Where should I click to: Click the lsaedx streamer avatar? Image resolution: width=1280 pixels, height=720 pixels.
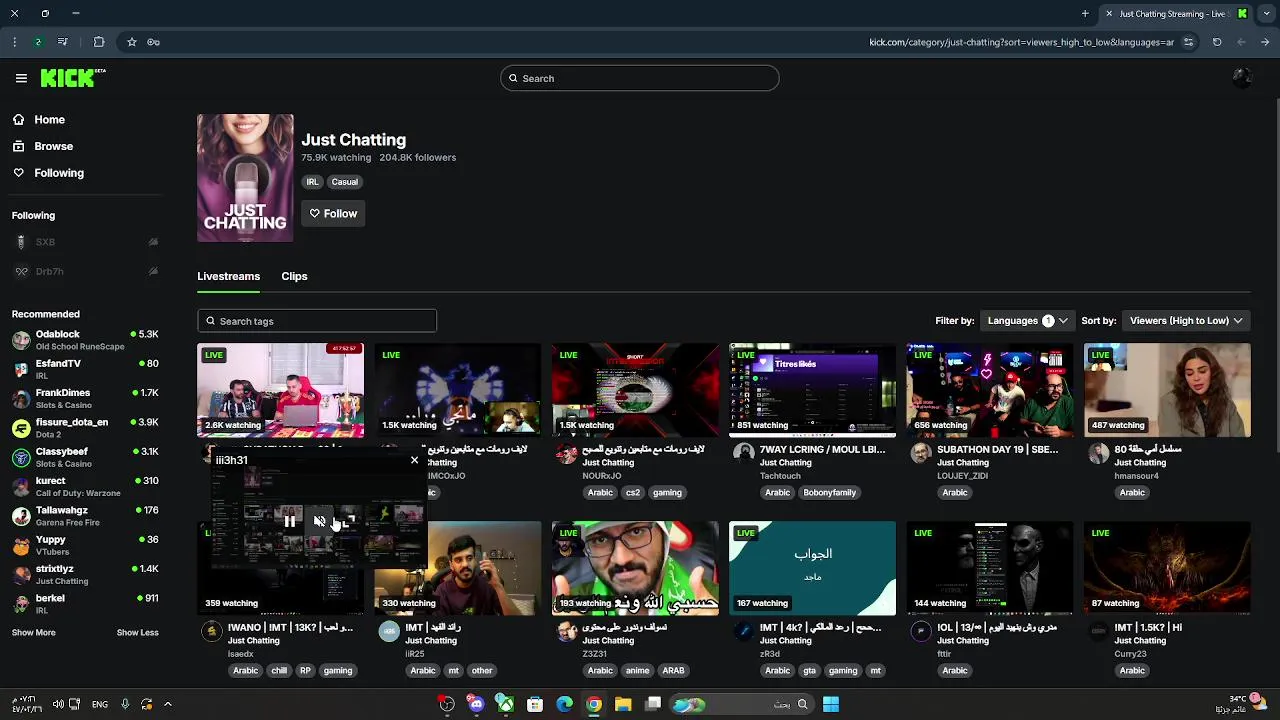tap(211, 631)
